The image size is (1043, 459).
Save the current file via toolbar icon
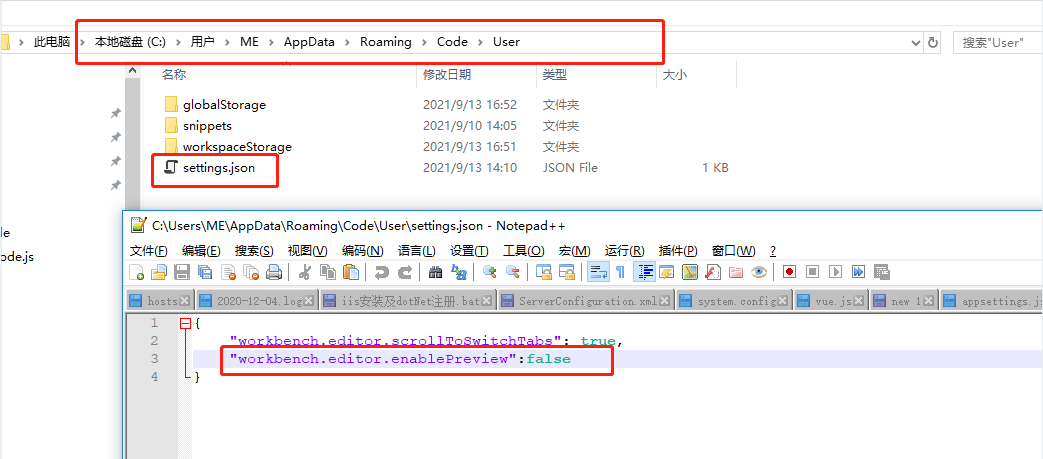pos(182,271)
